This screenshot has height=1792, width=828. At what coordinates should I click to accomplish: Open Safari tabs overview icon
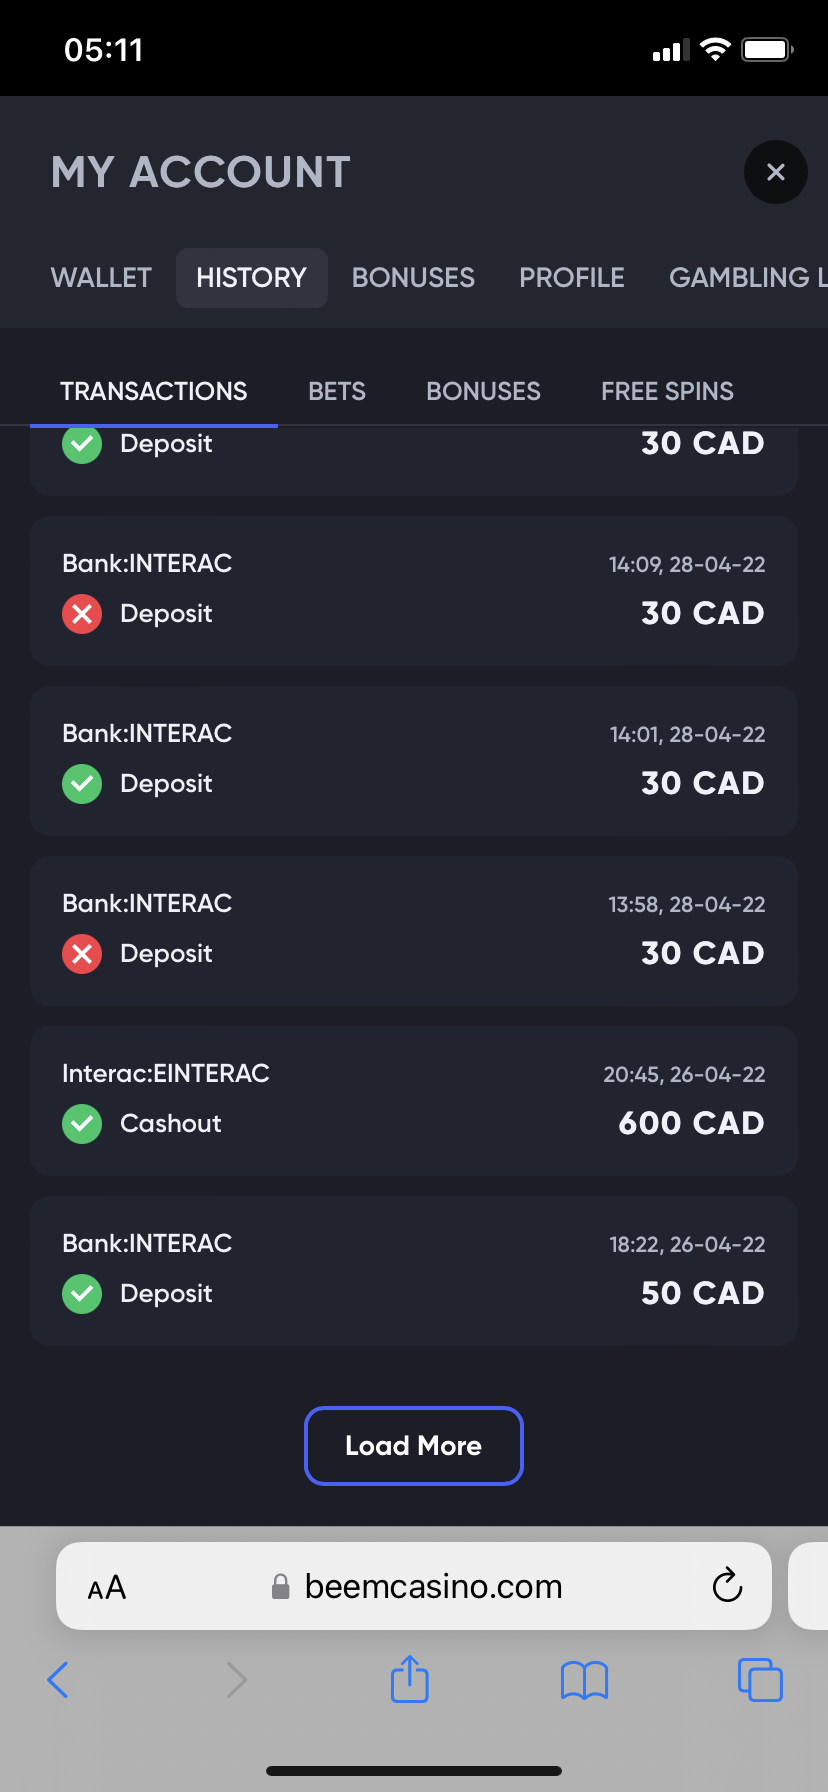(759, 1679)
